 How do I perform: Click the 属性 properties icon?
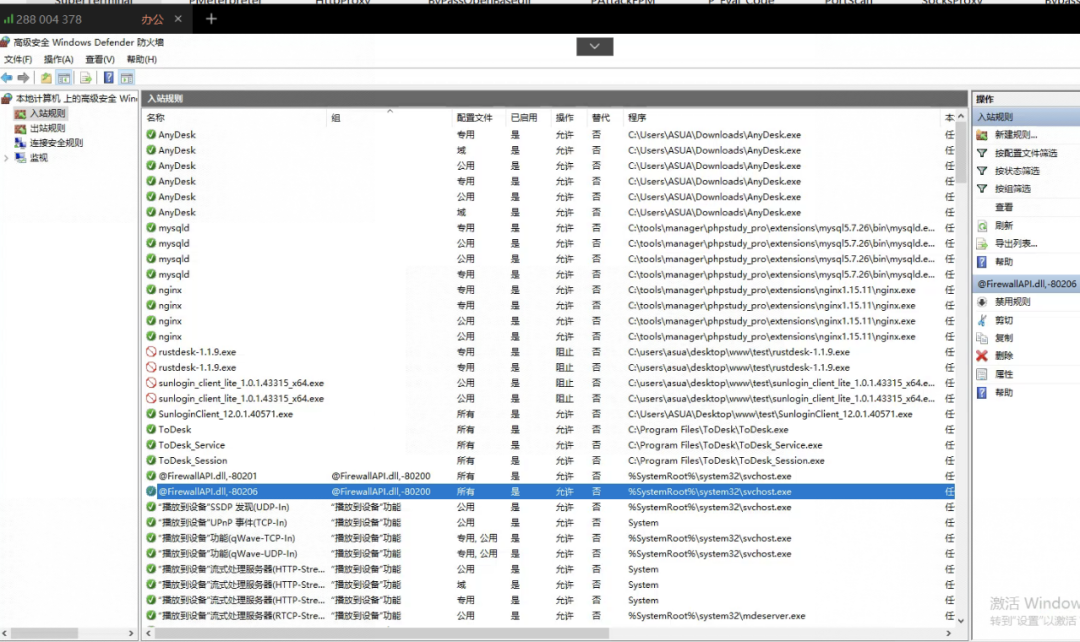(982, 375)
